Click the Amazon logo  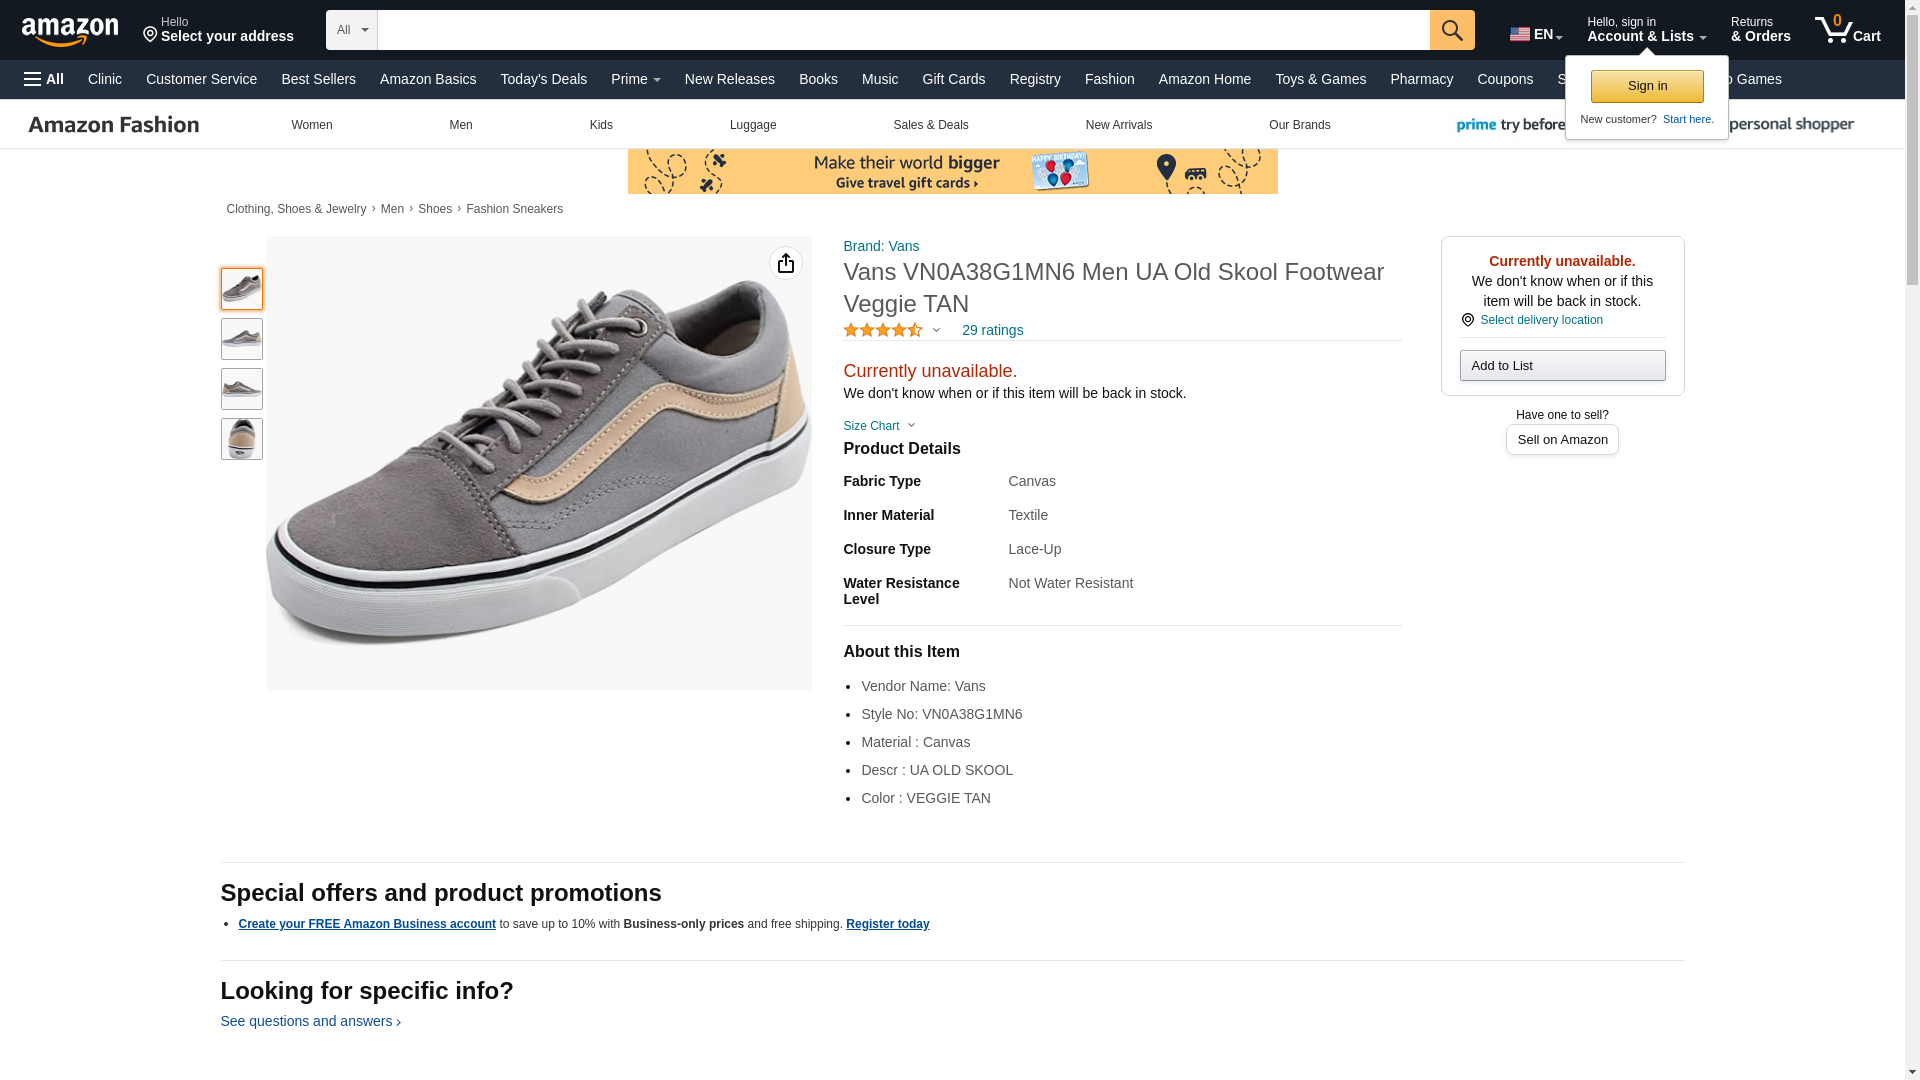pos(70,31)
